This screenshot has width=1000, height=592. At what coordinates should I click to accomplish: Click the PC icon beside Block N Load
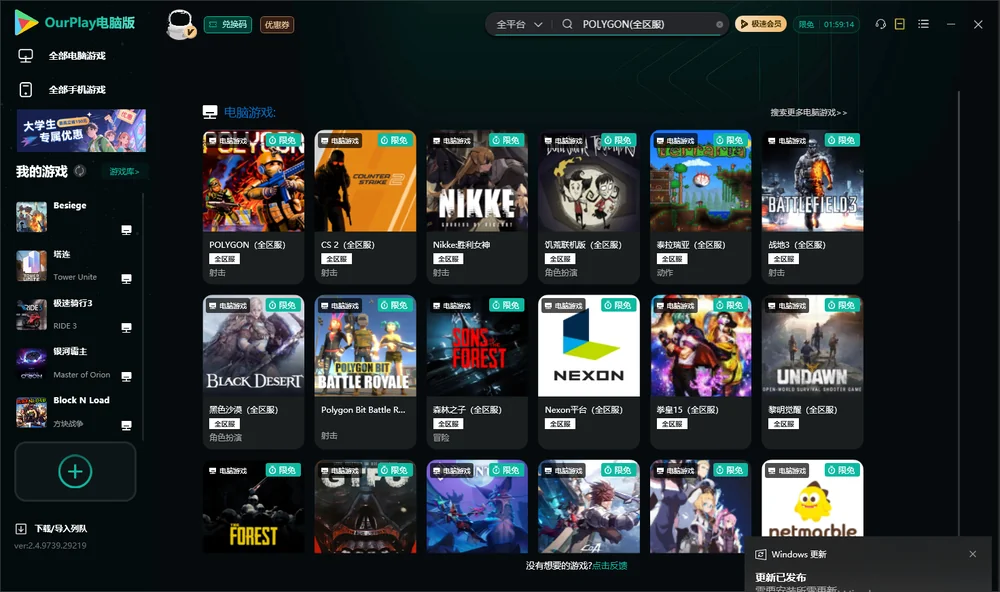click(126, 426)
